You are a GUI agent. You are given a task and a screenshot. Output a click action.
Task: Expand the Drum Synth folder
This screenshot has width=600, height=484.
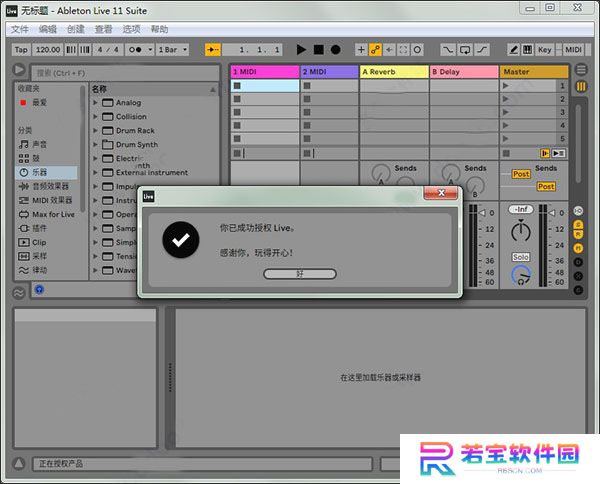point(95,144)
